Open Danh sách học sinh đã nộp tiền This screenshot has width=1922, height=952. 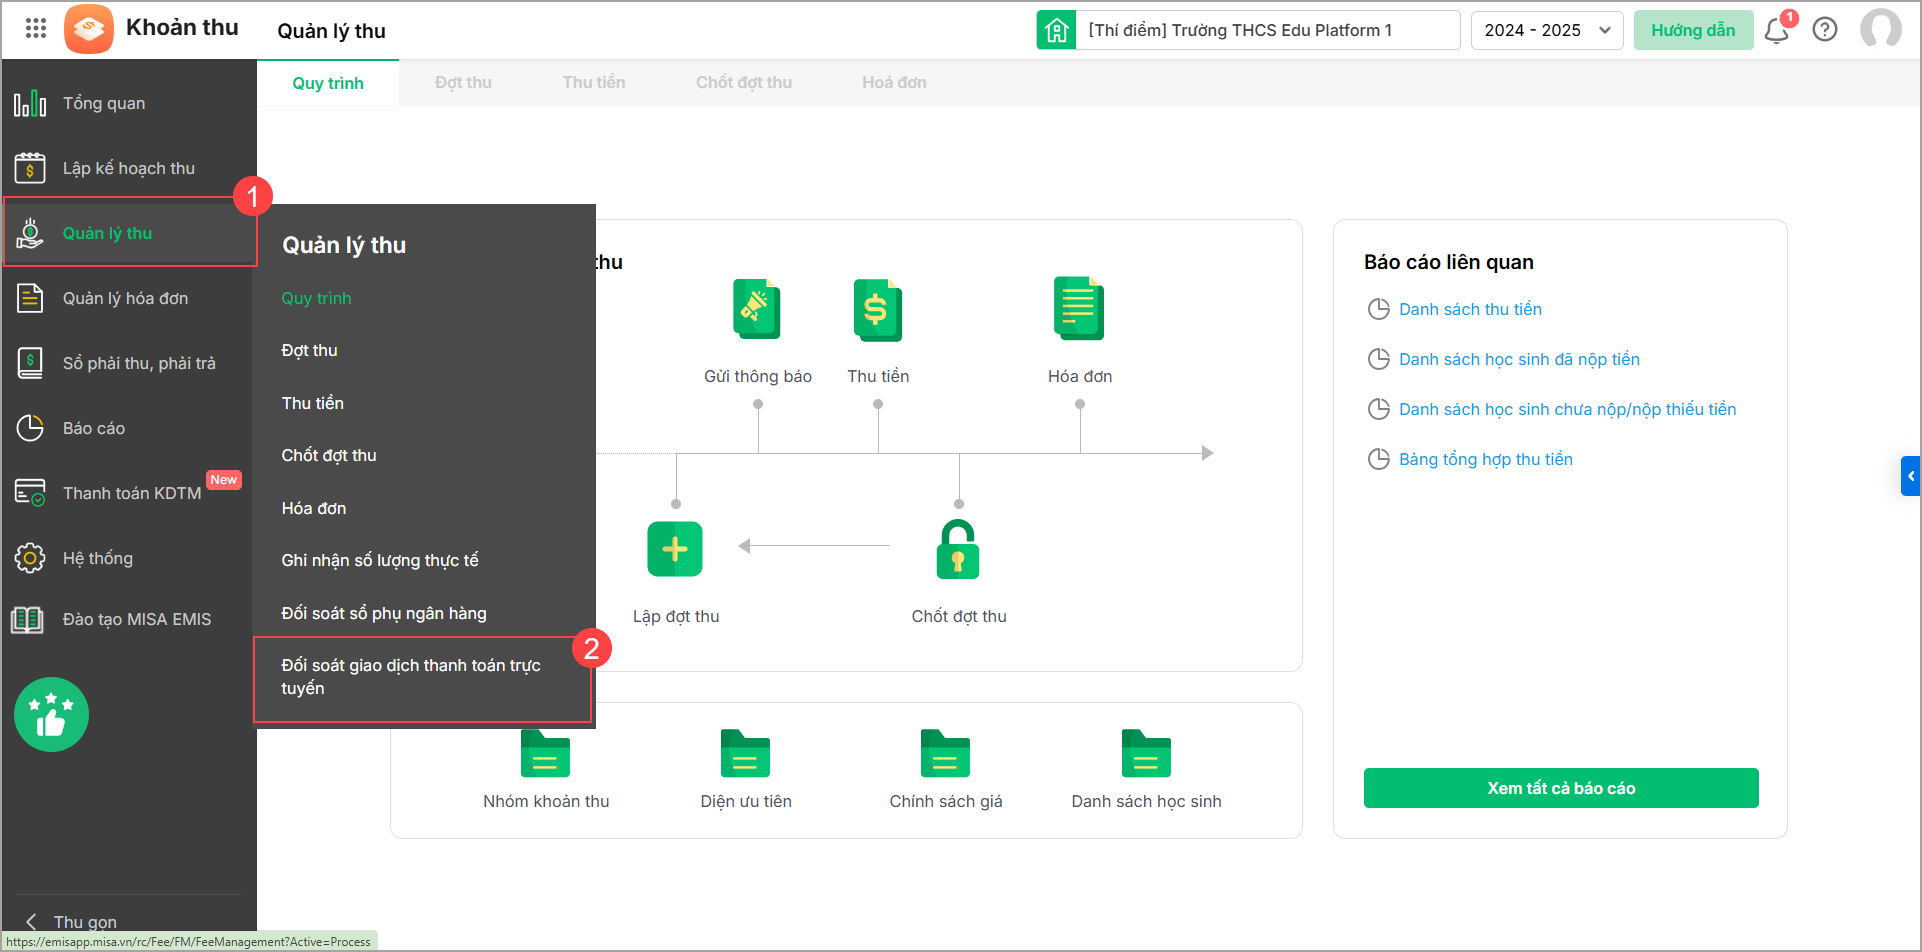[x=1519, y=359]
